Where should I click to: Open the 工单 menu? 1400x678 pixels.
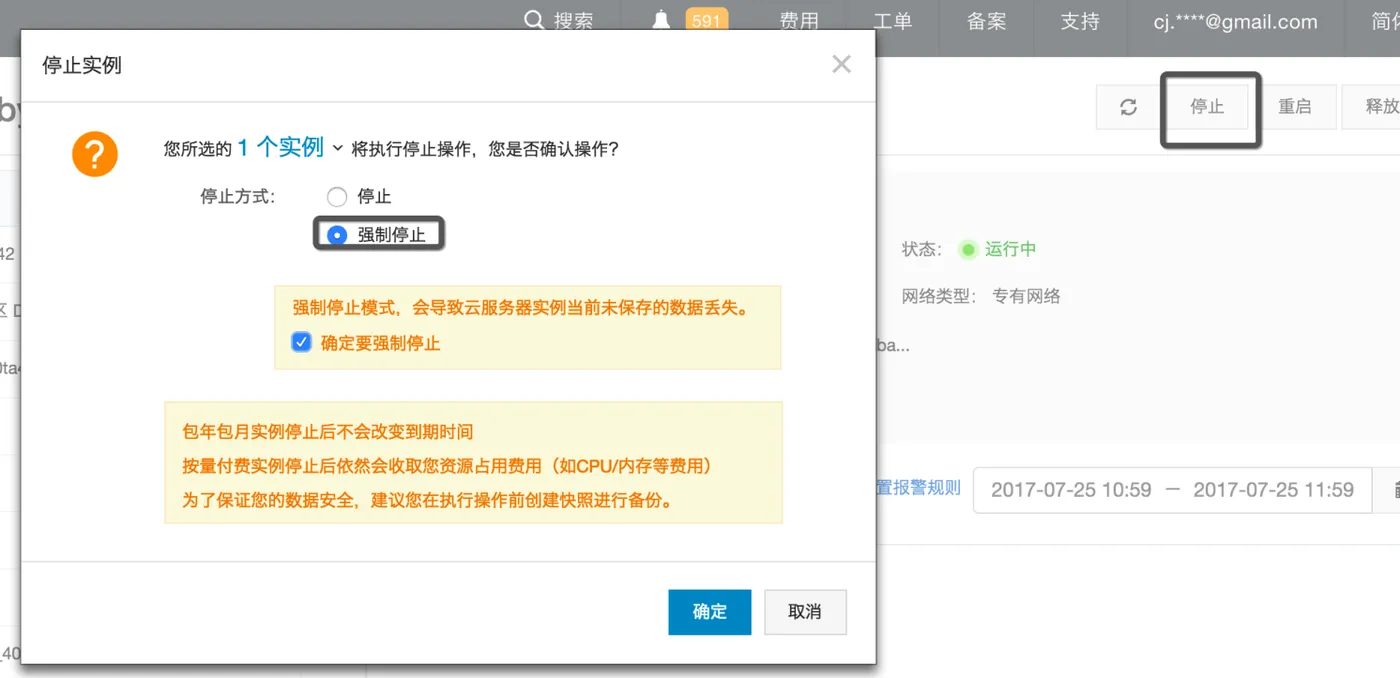click(892, 22)
